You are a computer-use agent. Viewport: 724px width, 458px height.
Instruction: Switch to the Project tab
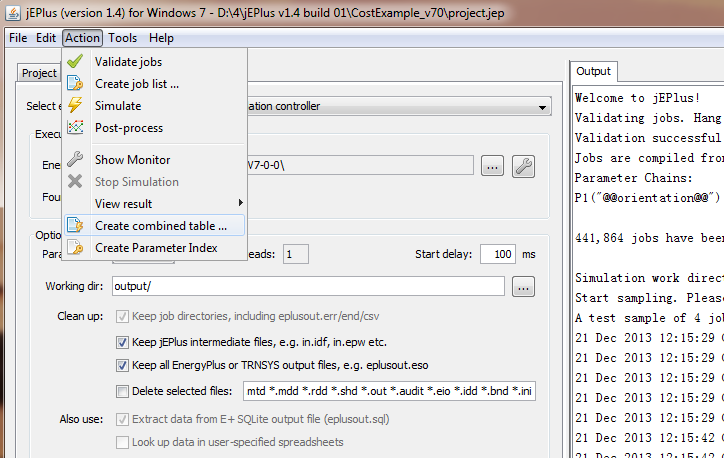point(39,73)
